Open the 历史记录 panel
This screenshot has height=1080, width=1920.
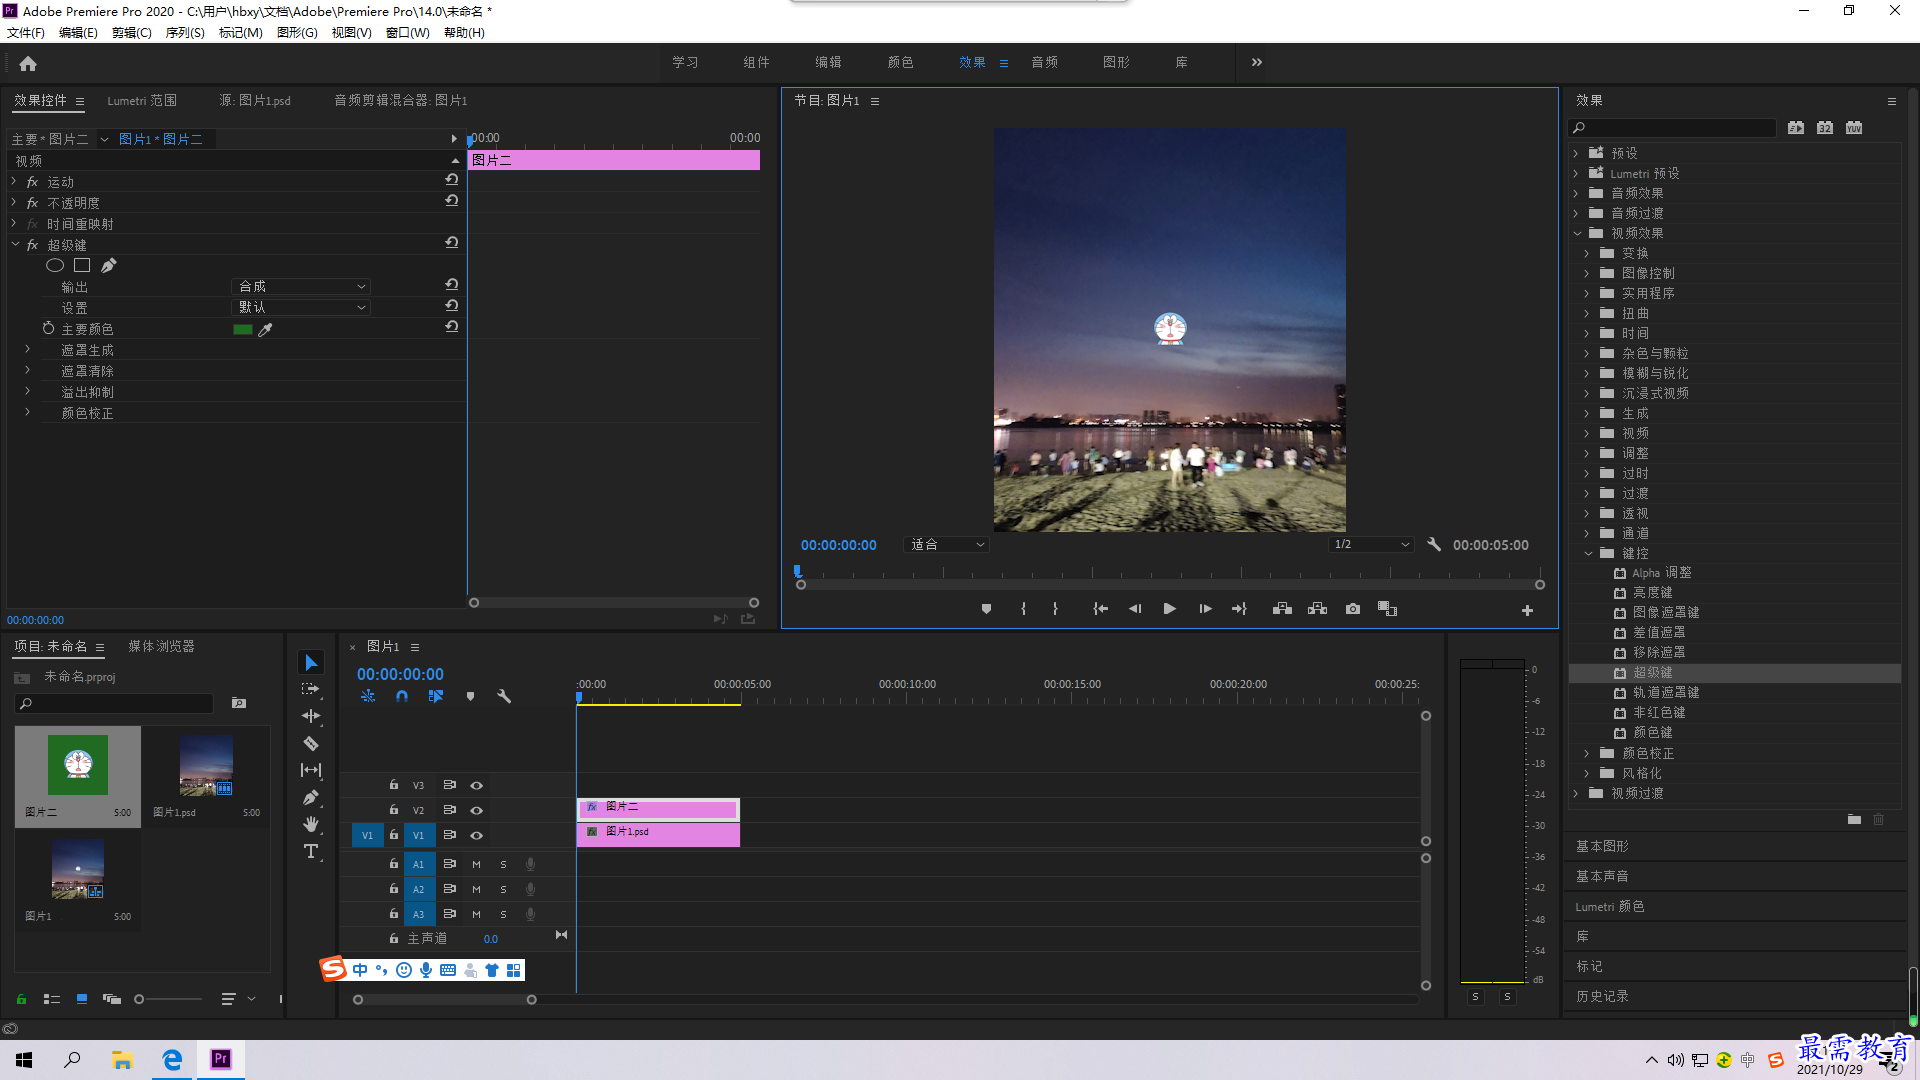(x=1602, y=996)
